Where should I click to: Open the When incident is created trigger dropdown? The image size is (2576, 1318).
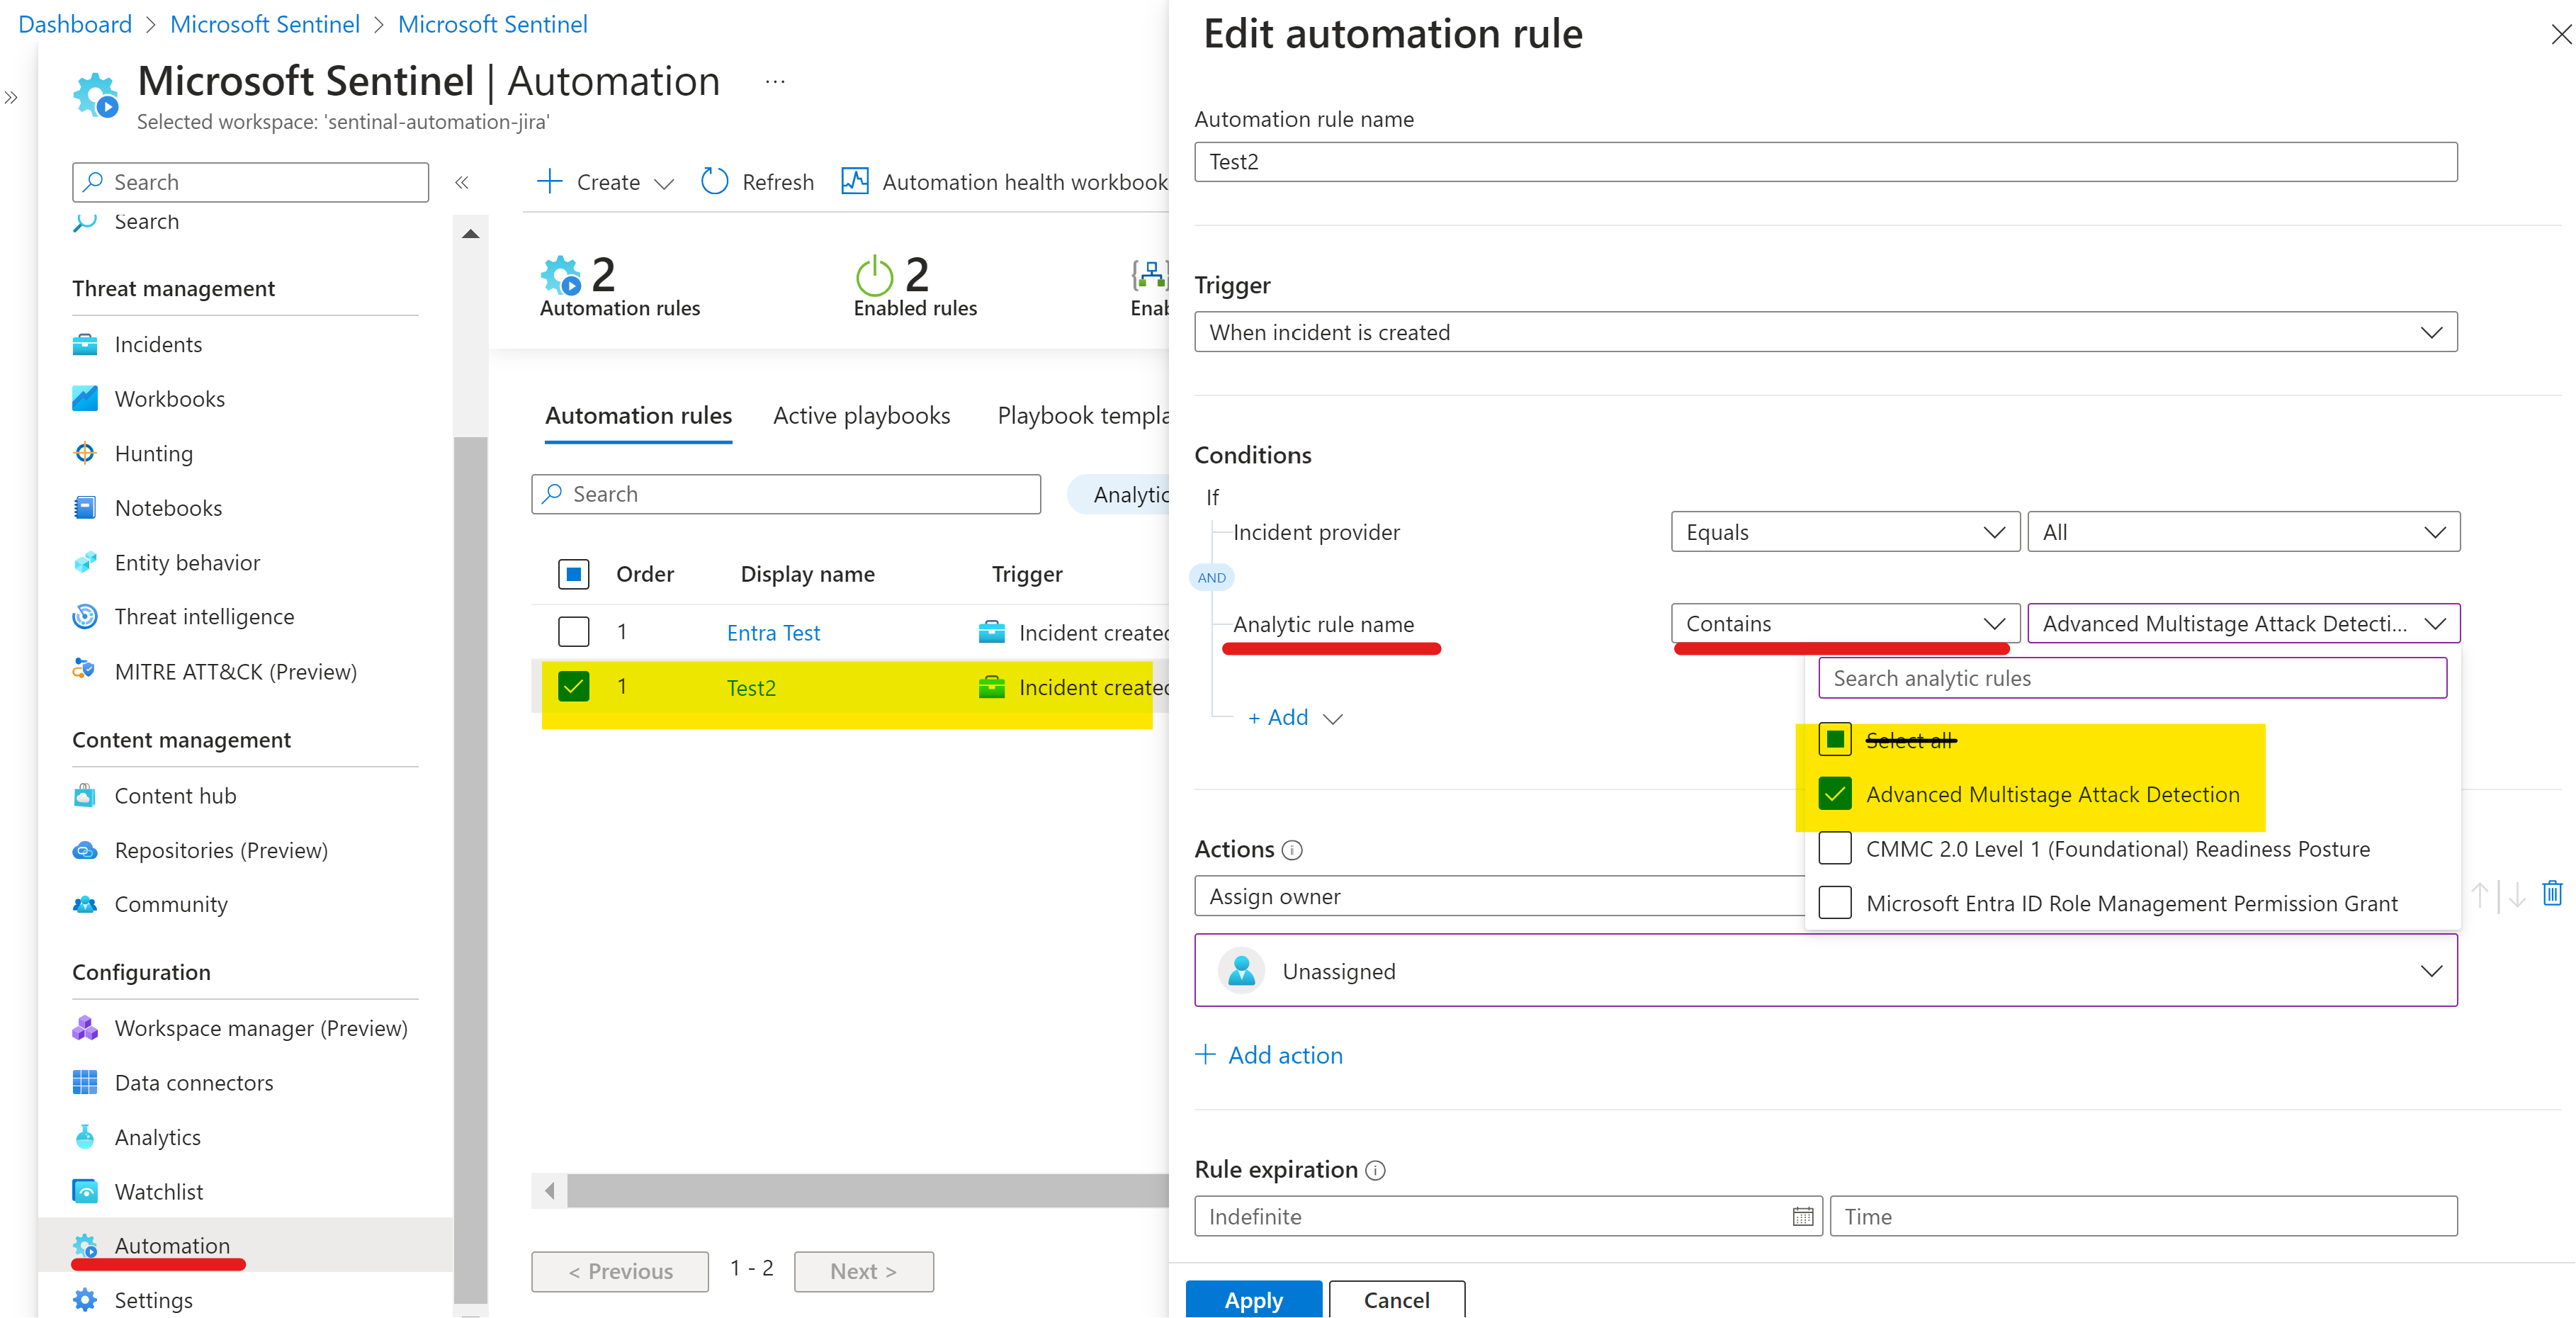point(2431,332)
